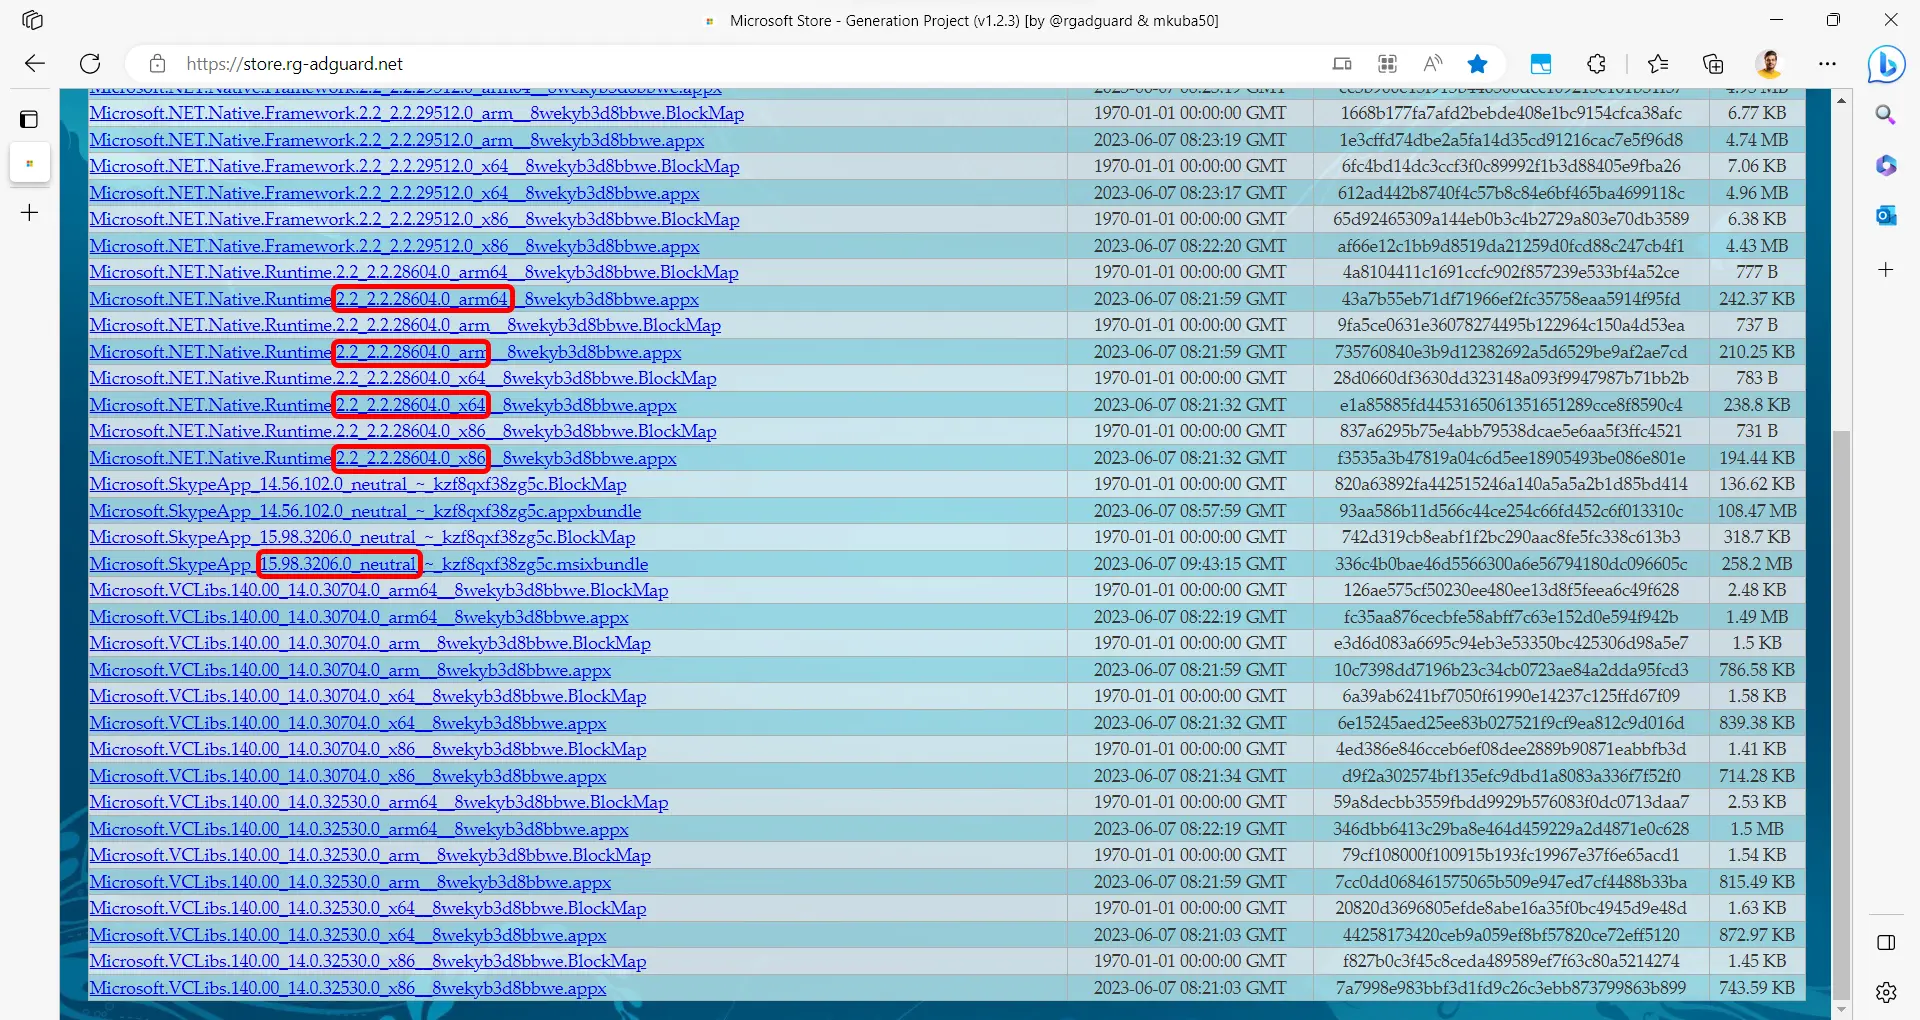Viewport: 1920px width, 1020px height.
Task: Download Microsoft.SkypeApp 15.98.3206.0 msixbundle link
Action: [x=369, y=564]
